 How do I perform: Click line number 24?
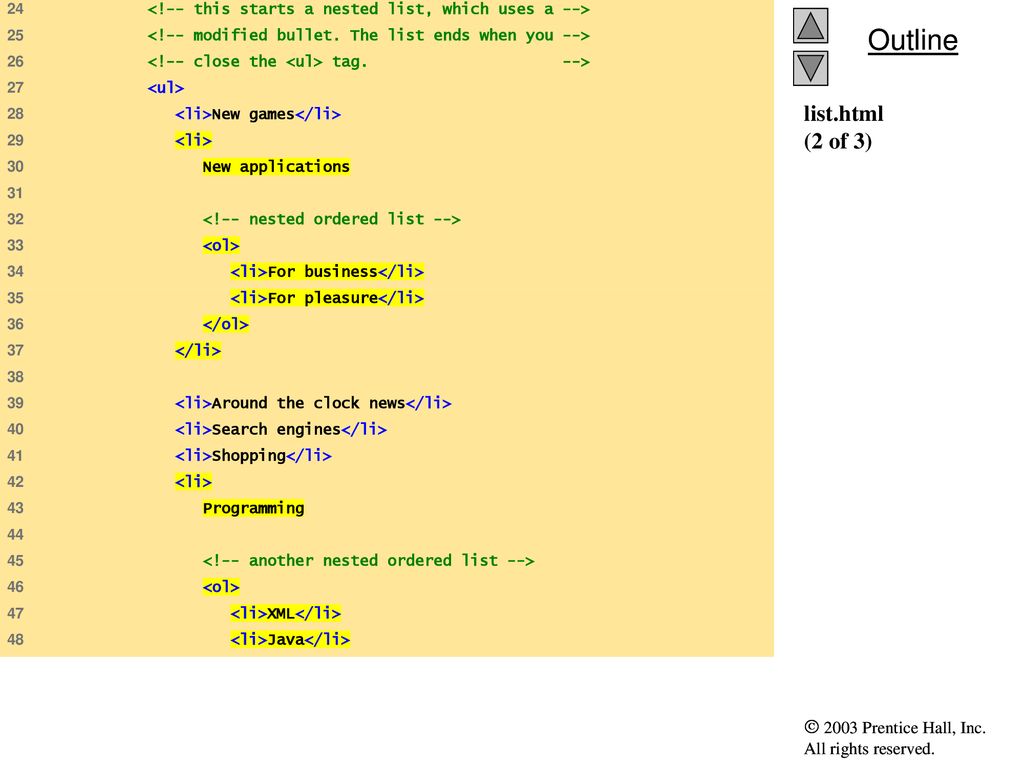[15, 9]
